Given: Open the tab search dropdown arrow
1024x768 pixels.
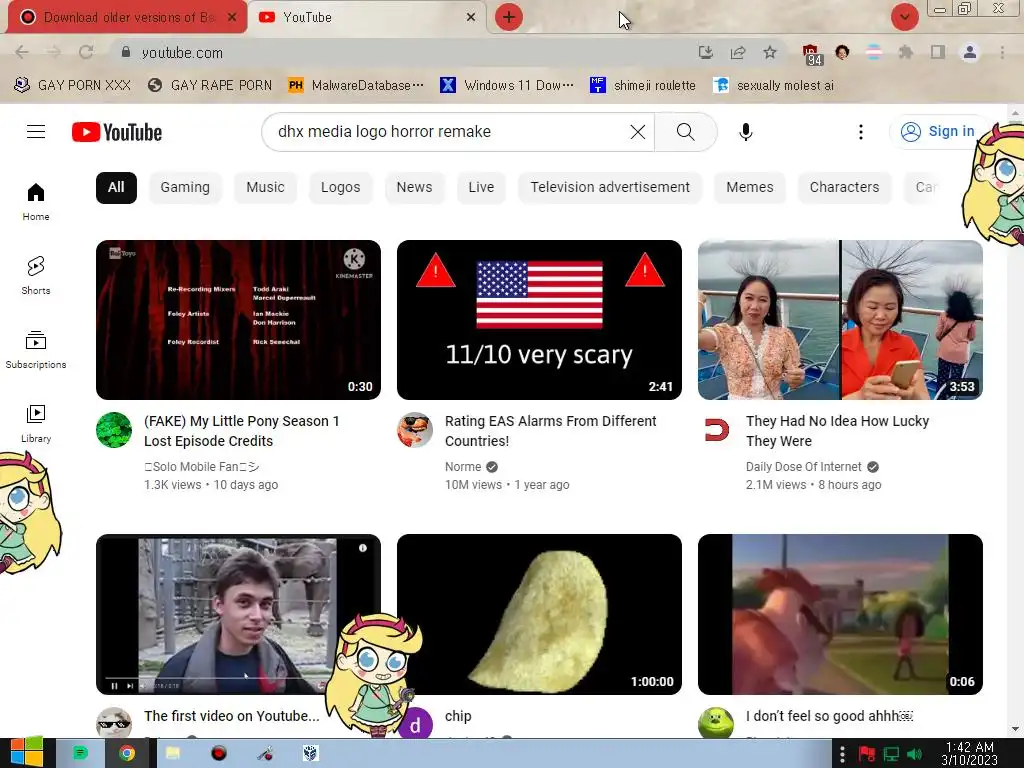Looking at the screenshot, I should click(x=904, y=17).
